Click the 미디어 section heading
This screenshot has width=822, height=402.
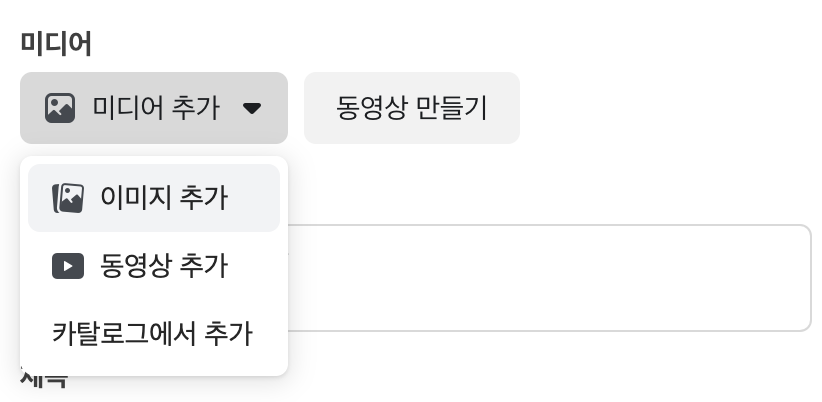pos(56,43)
